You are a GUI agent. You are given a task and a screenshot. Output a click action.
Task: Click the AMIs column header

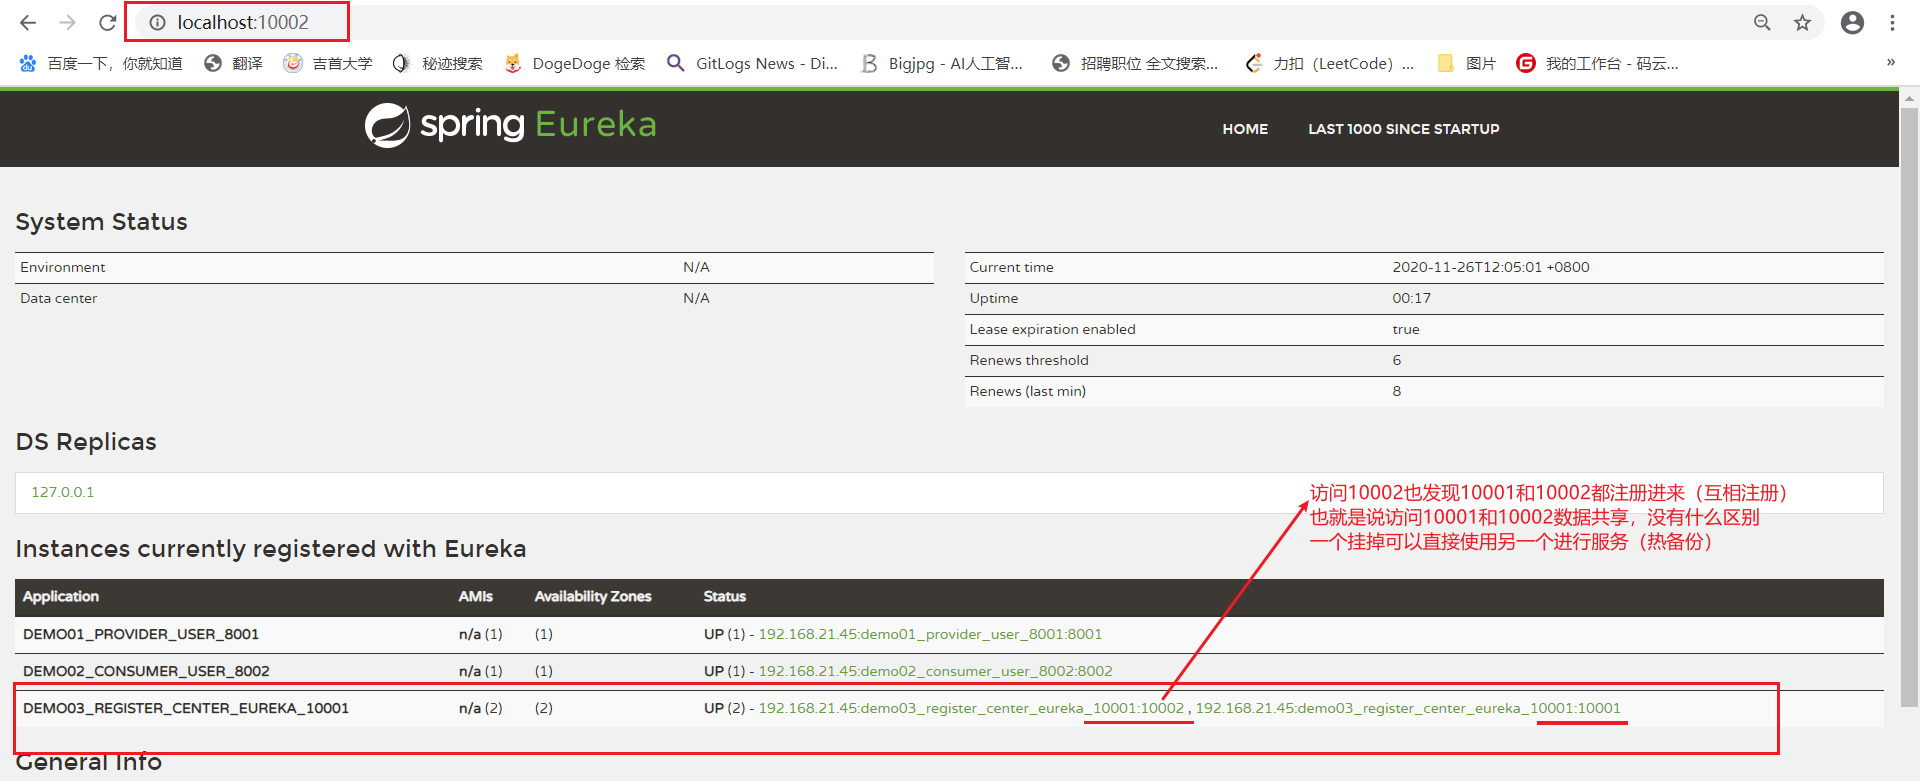click(x=476, y=596)
